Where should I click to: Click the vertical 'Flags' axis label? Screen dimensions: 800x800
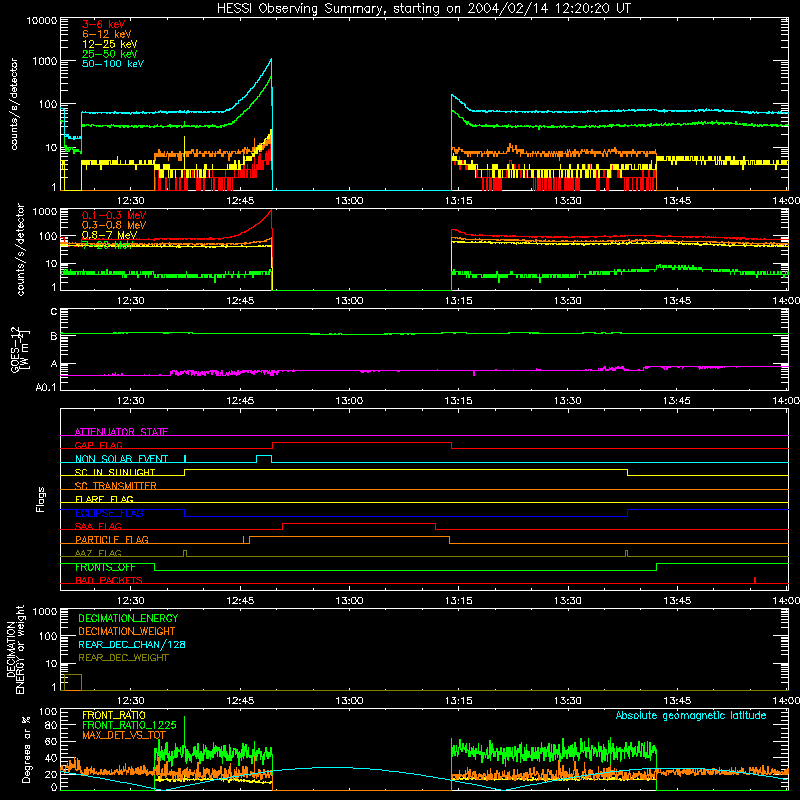40,499
